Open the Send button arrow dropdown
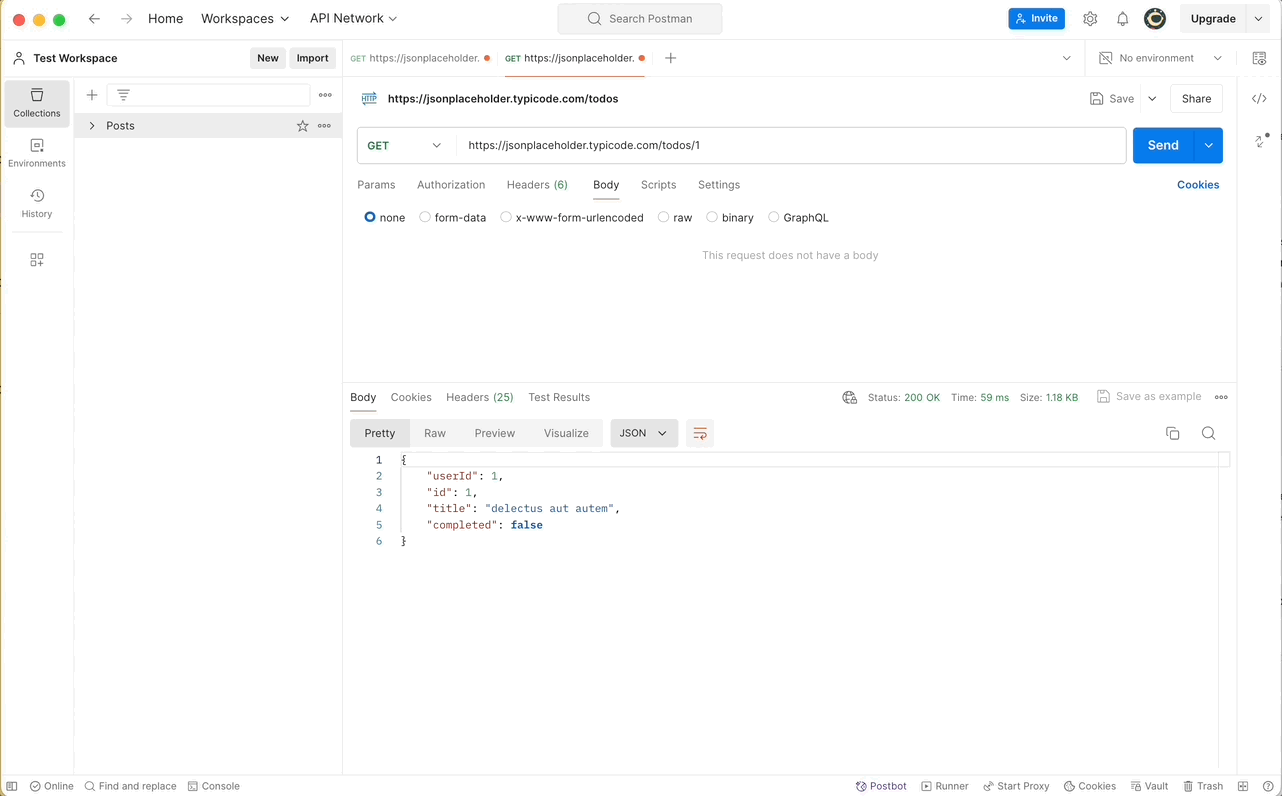Image resolution: width=1282 pixels, height=796 pixels. click(x=1209, y=145)
